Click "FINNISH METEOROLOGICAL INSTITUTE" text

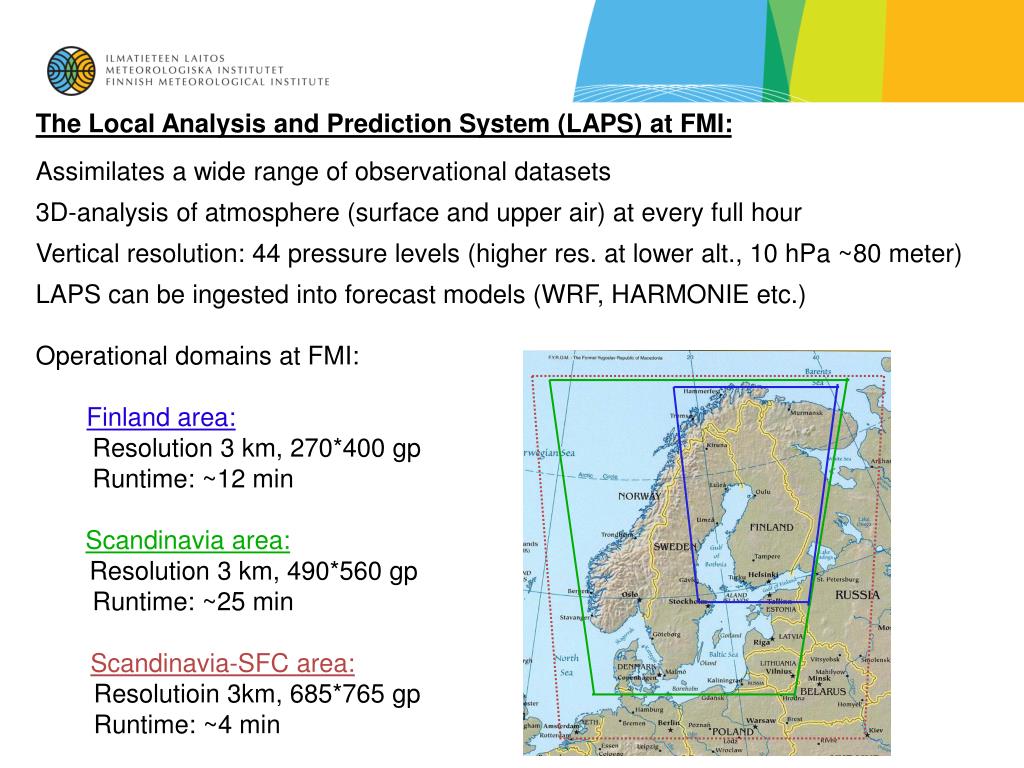[x=217, y=82]
